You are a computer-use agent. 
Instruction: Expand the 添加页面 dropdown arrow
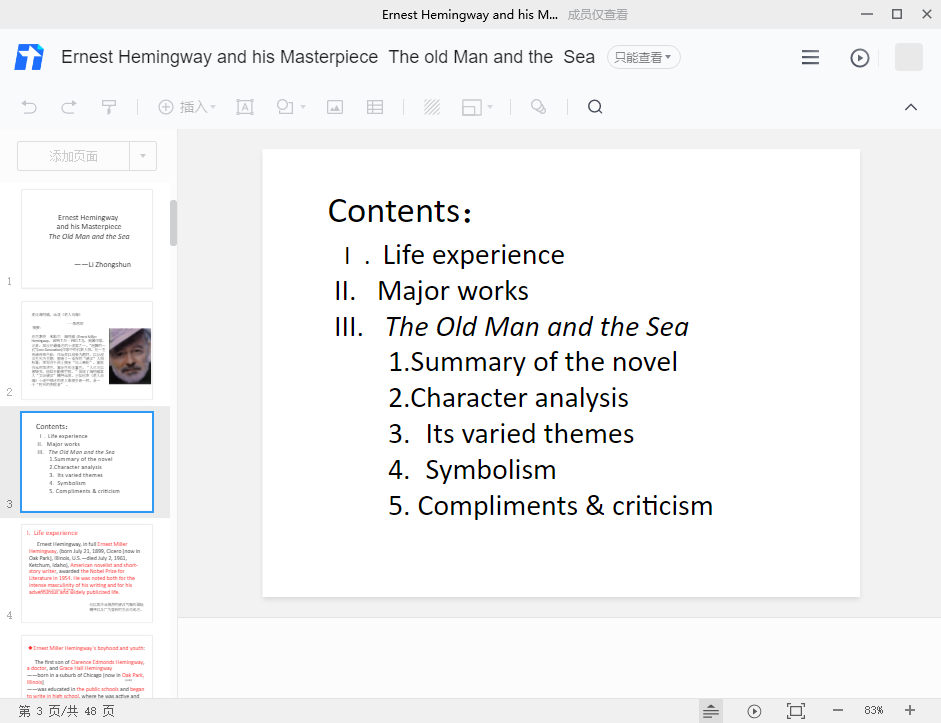click(143, 156)
